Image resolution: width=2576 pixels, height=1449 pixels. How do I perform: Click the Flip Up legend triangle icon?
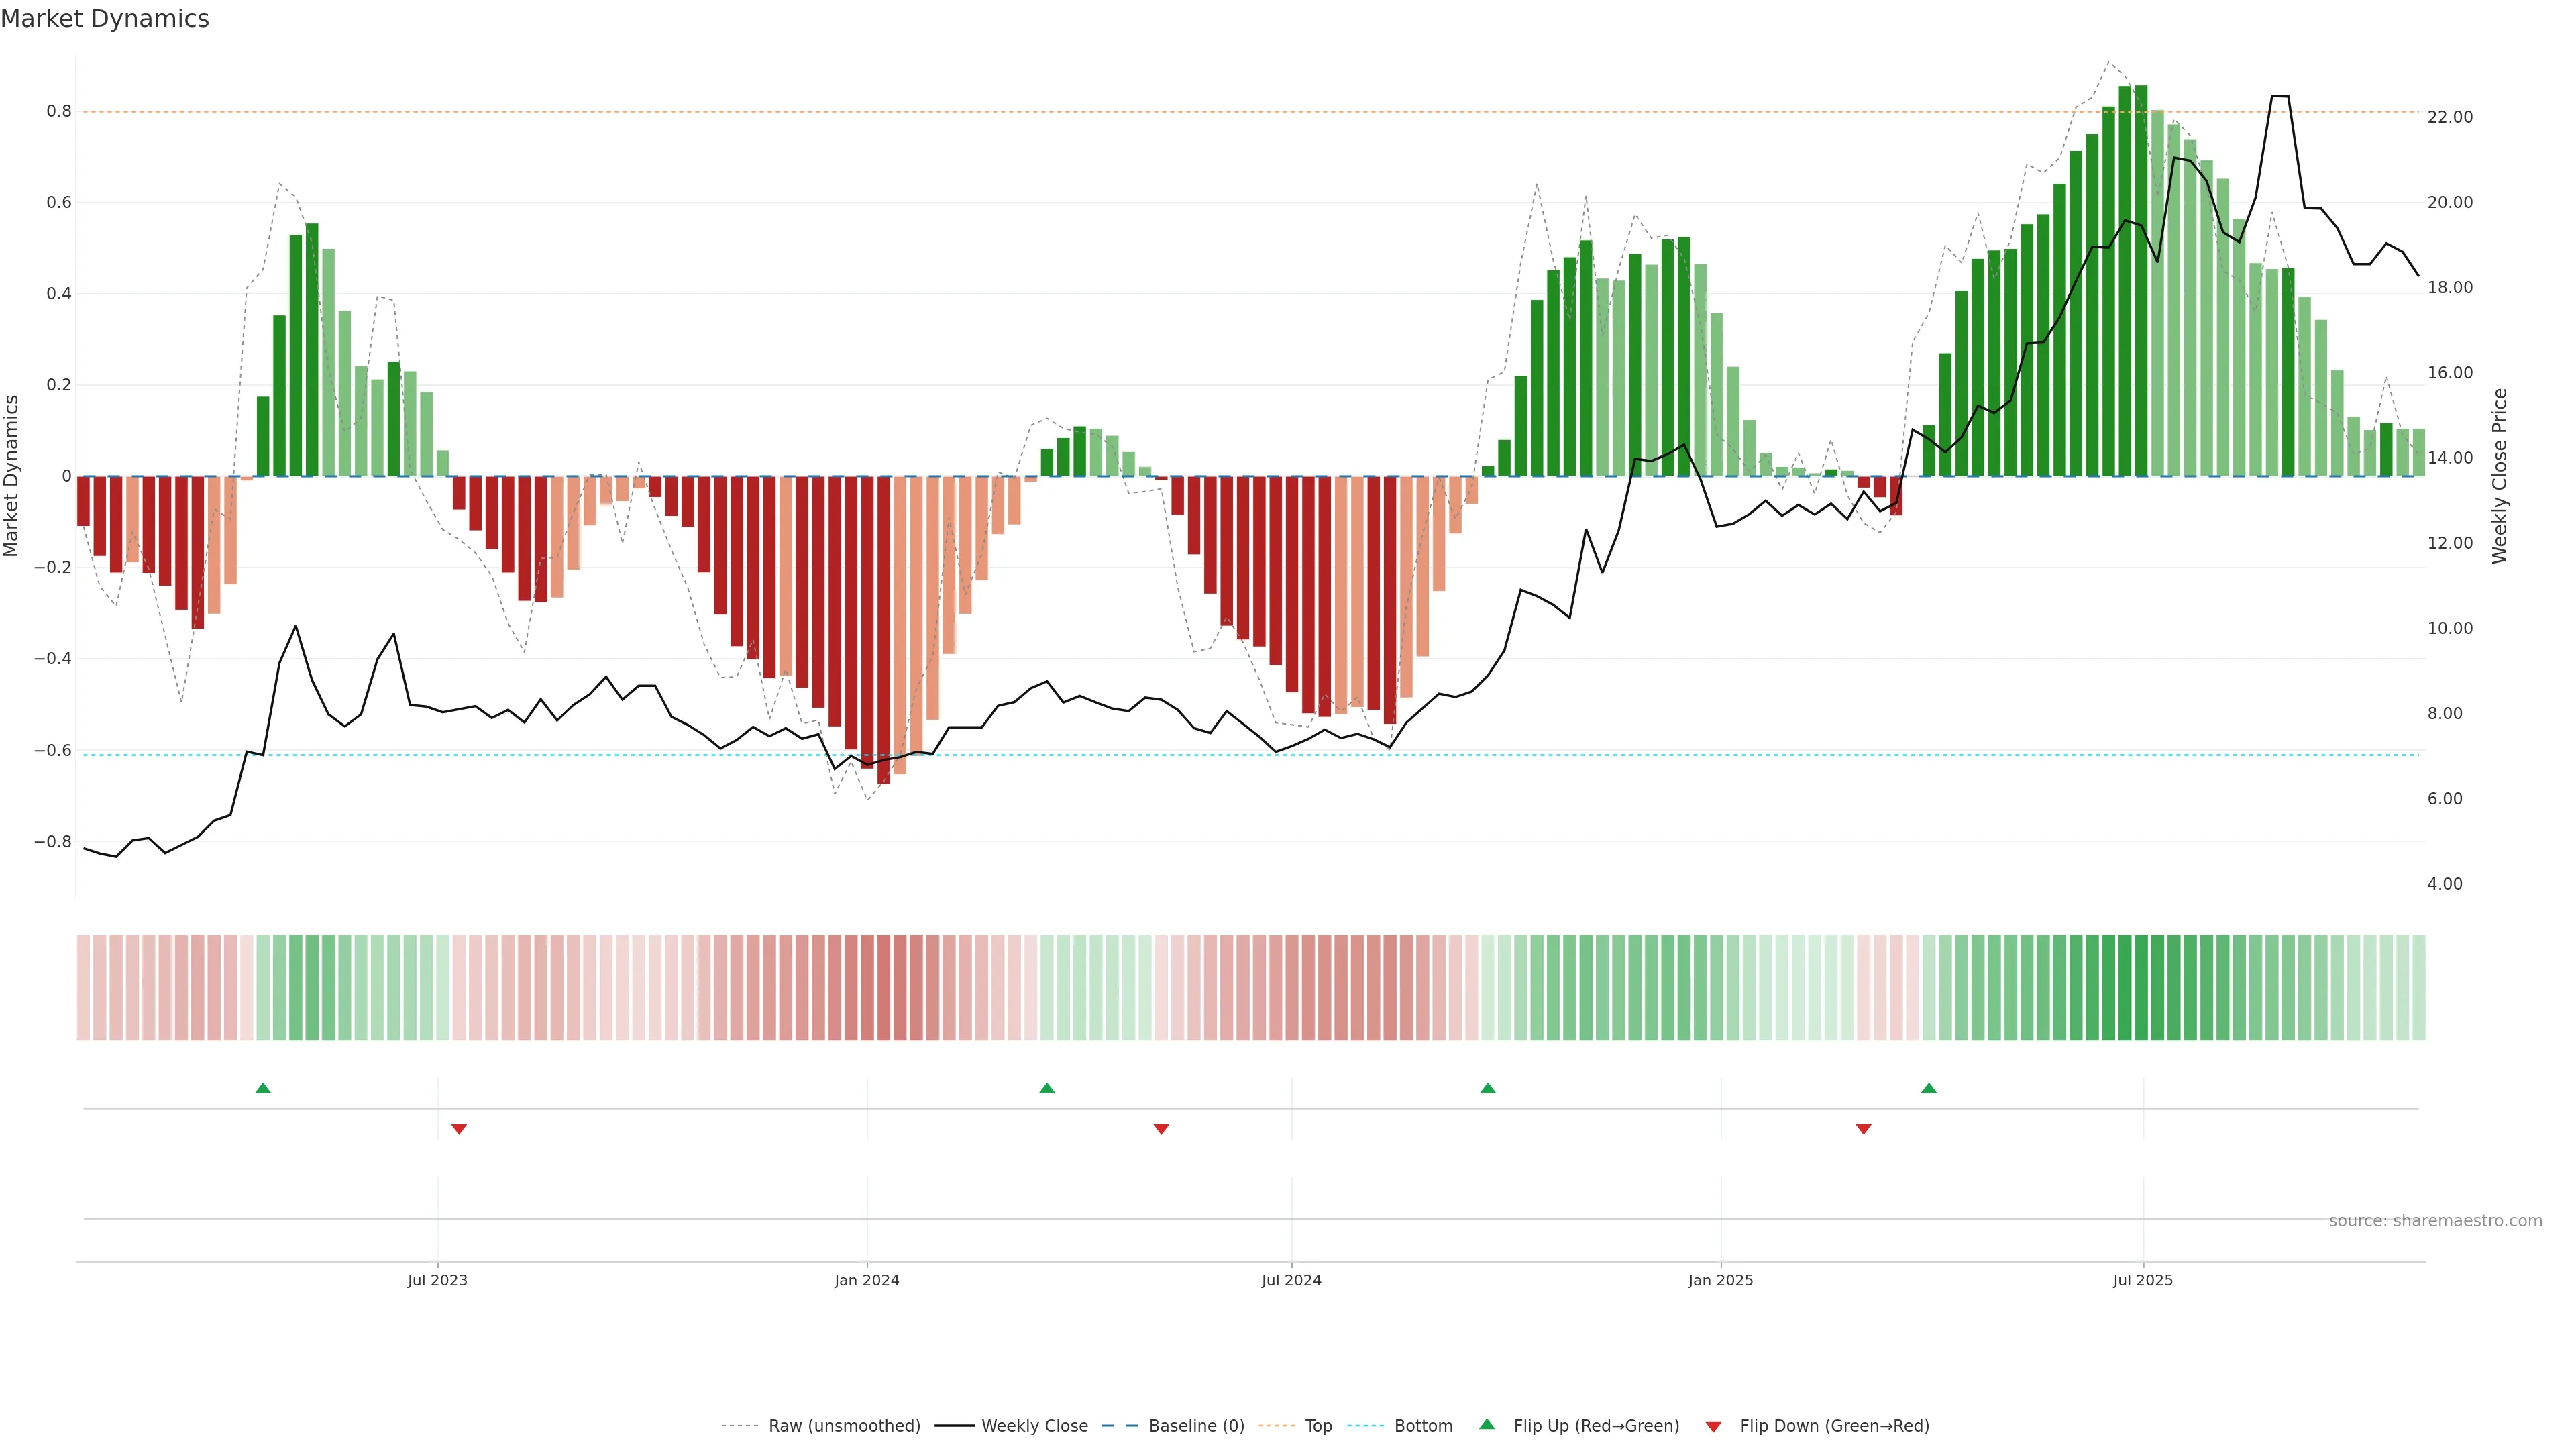1487,1425
